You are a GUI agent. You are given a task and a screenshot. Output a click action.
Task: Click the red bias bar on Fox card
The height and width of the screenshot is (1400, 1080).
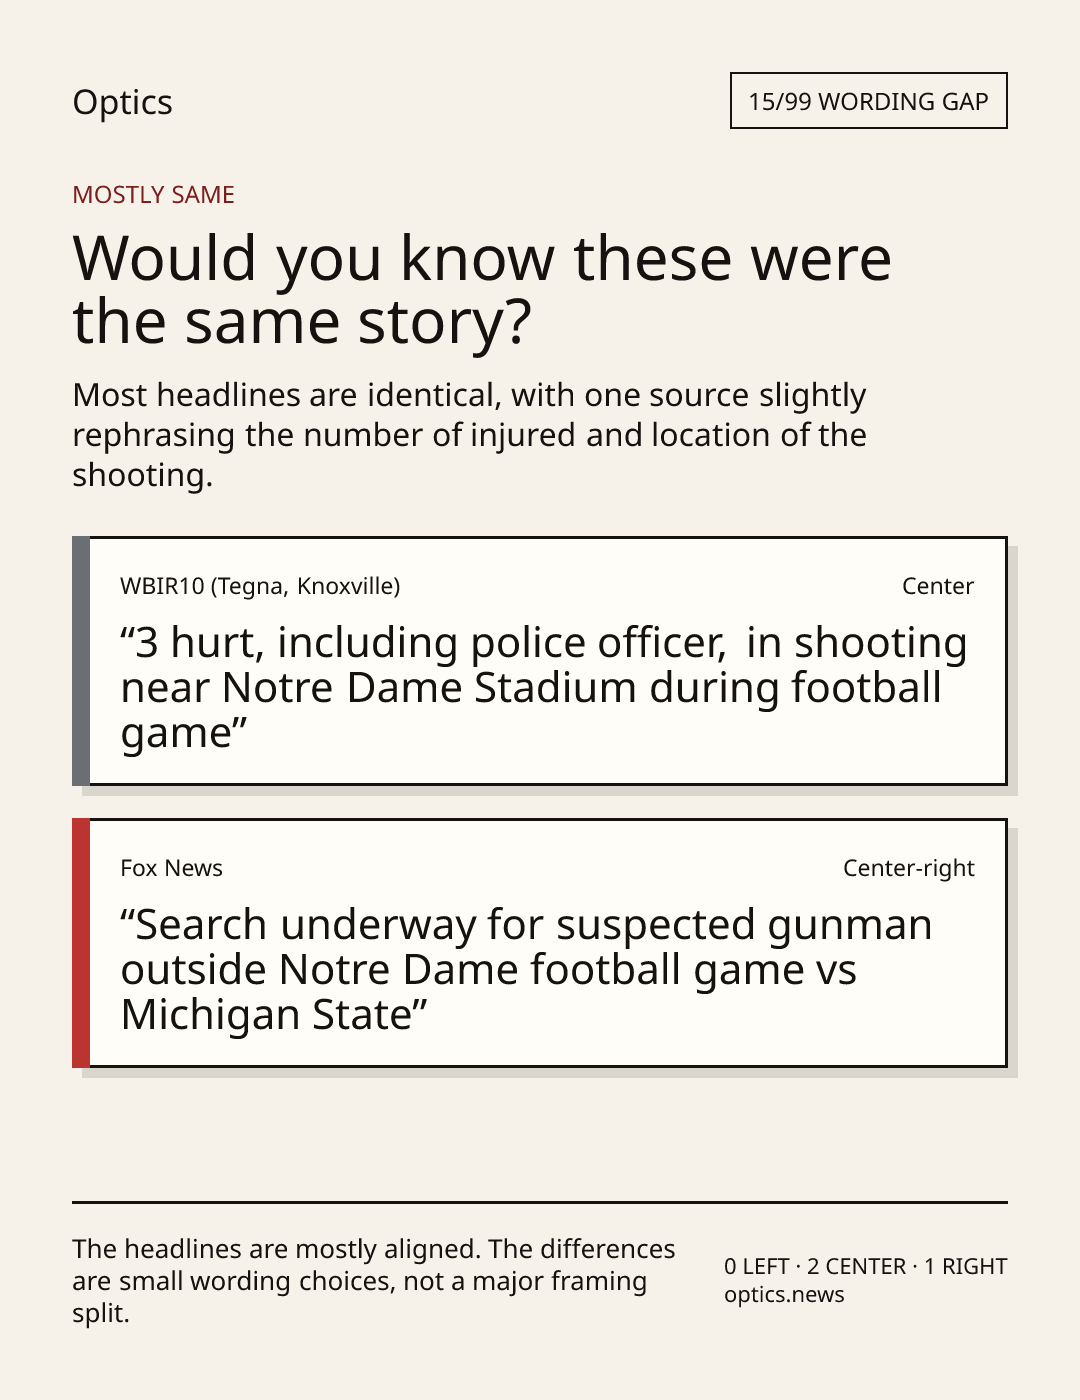click(x=81, y=943)
